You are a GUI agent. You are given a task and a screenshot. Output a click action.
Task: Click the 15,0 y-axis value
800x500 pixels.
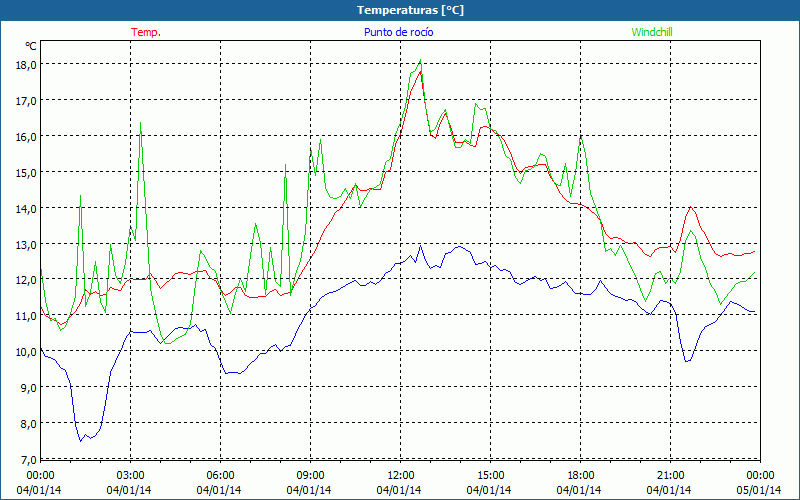click(x=26, y=172)
